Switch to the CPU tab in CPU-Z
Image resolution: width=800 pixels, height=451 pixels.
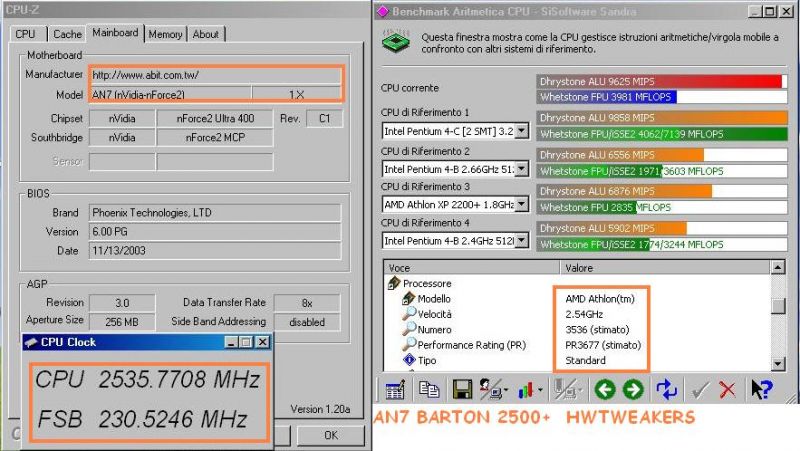coord(26,34)
